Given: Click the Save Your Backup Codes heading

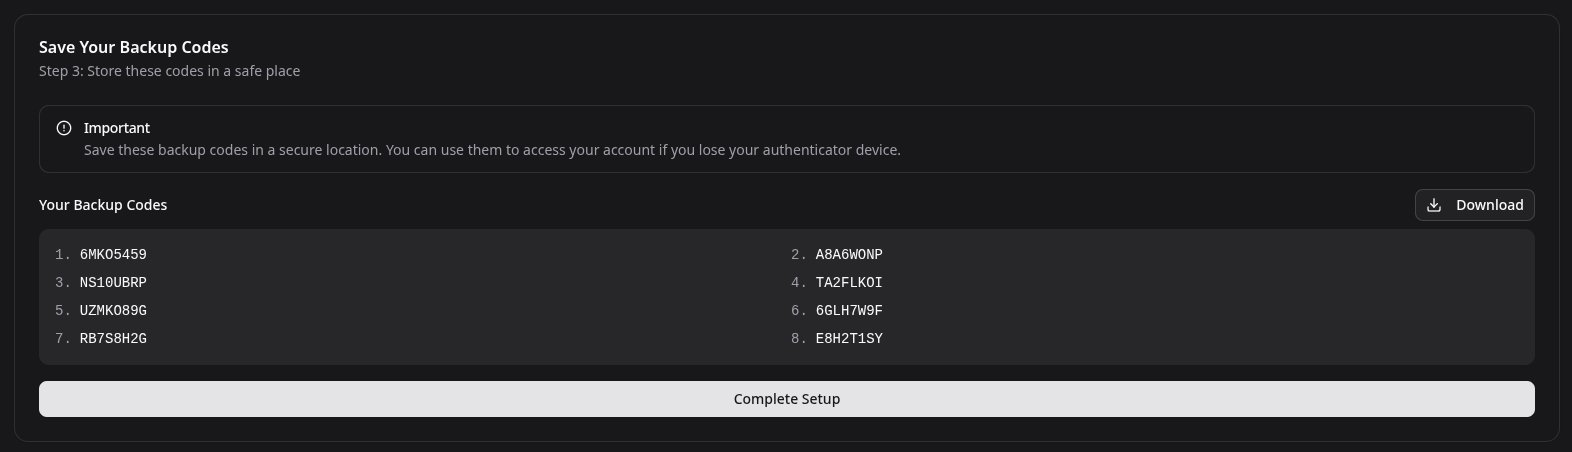Looking at the screenshot, I should (x=134, y=47).
